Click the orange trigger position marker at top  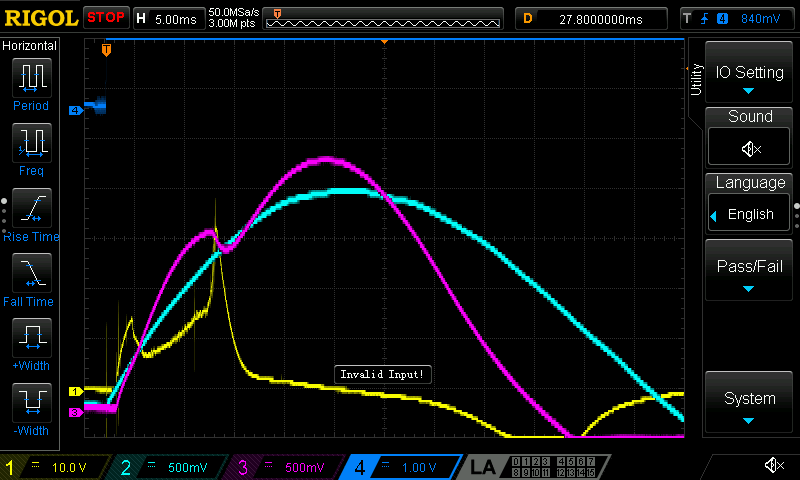(107, 49)
